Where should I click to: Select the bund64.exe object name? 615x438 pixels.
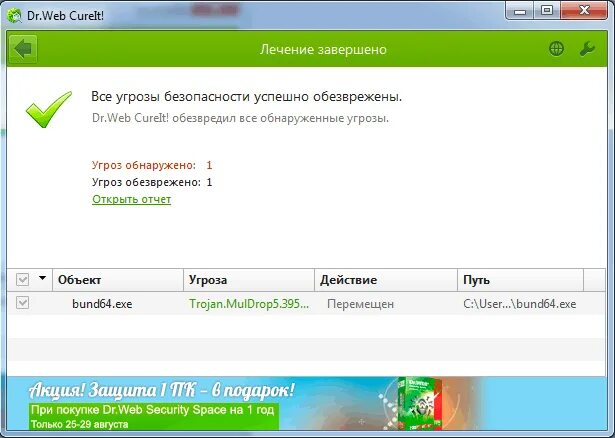tap(102, 304)
